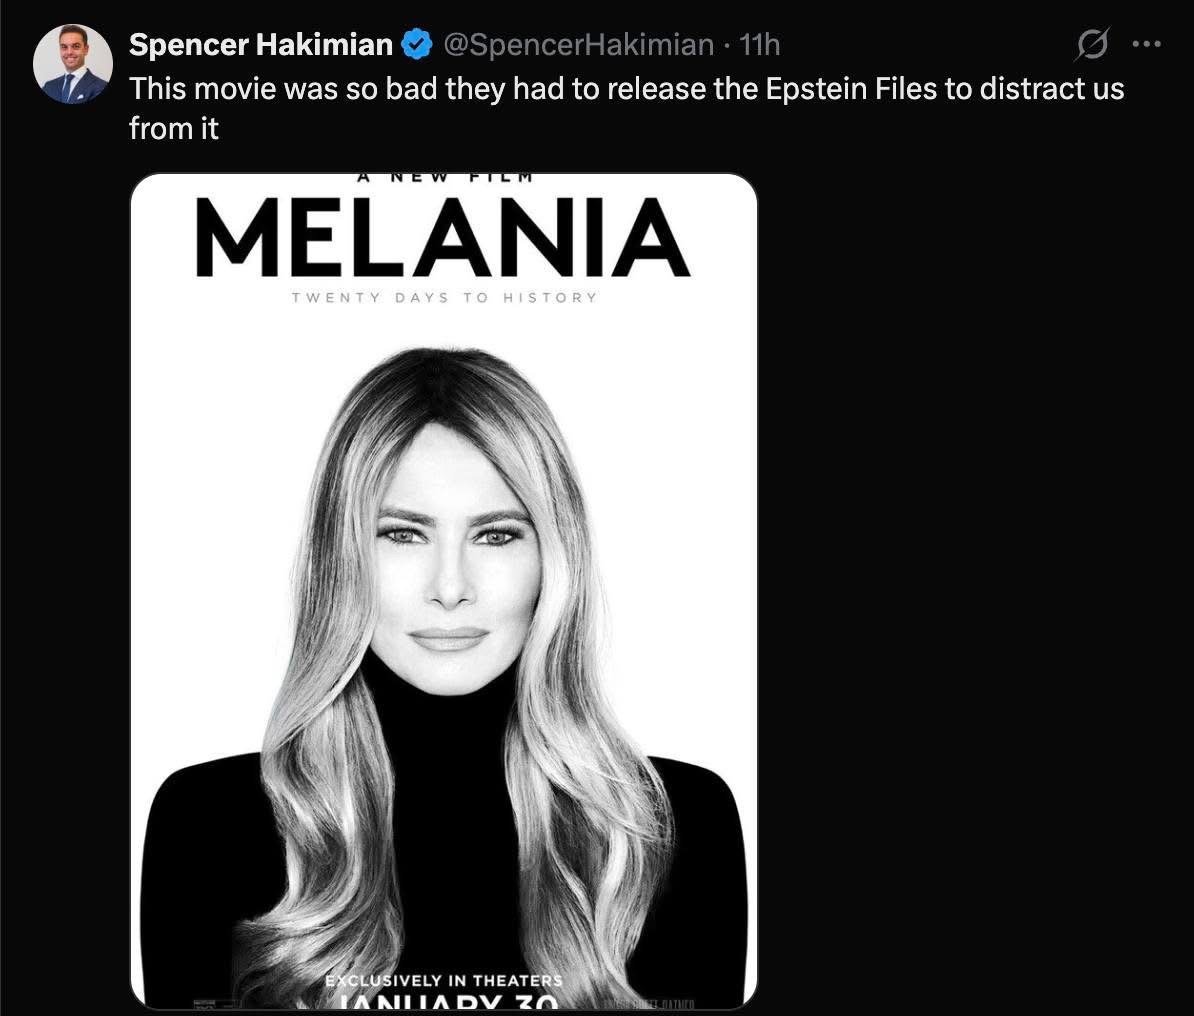Click the small credits text at poster bottom-right

pos(650,1002)
